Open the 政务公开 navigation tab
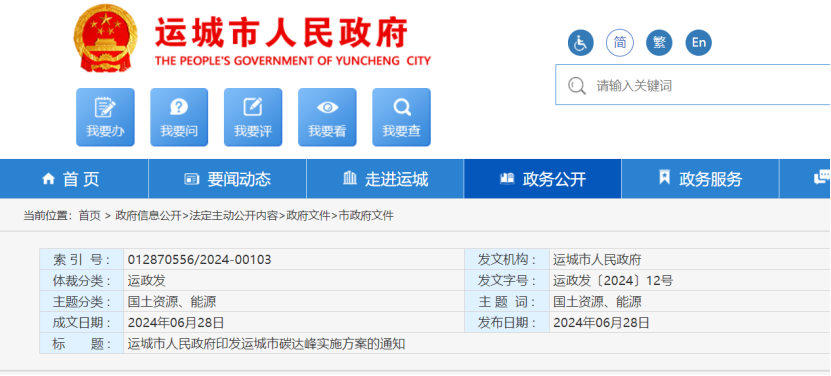This screenshot has height=376, width=831. pyautogui.click(x=543, y=179)
